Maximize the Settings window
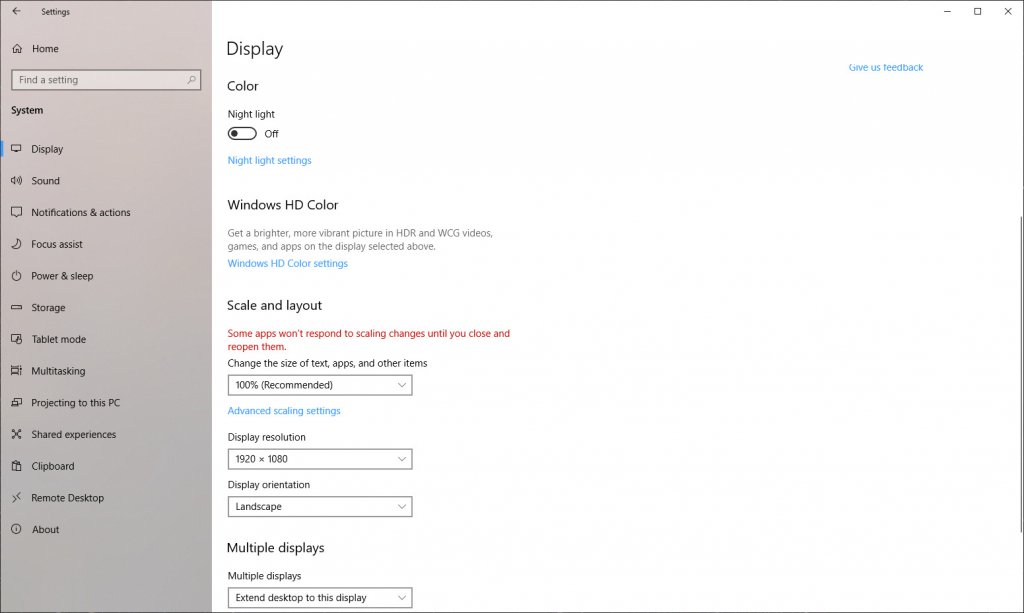Viewport: 1024px width, 613px height. click(x=978, y=11)
